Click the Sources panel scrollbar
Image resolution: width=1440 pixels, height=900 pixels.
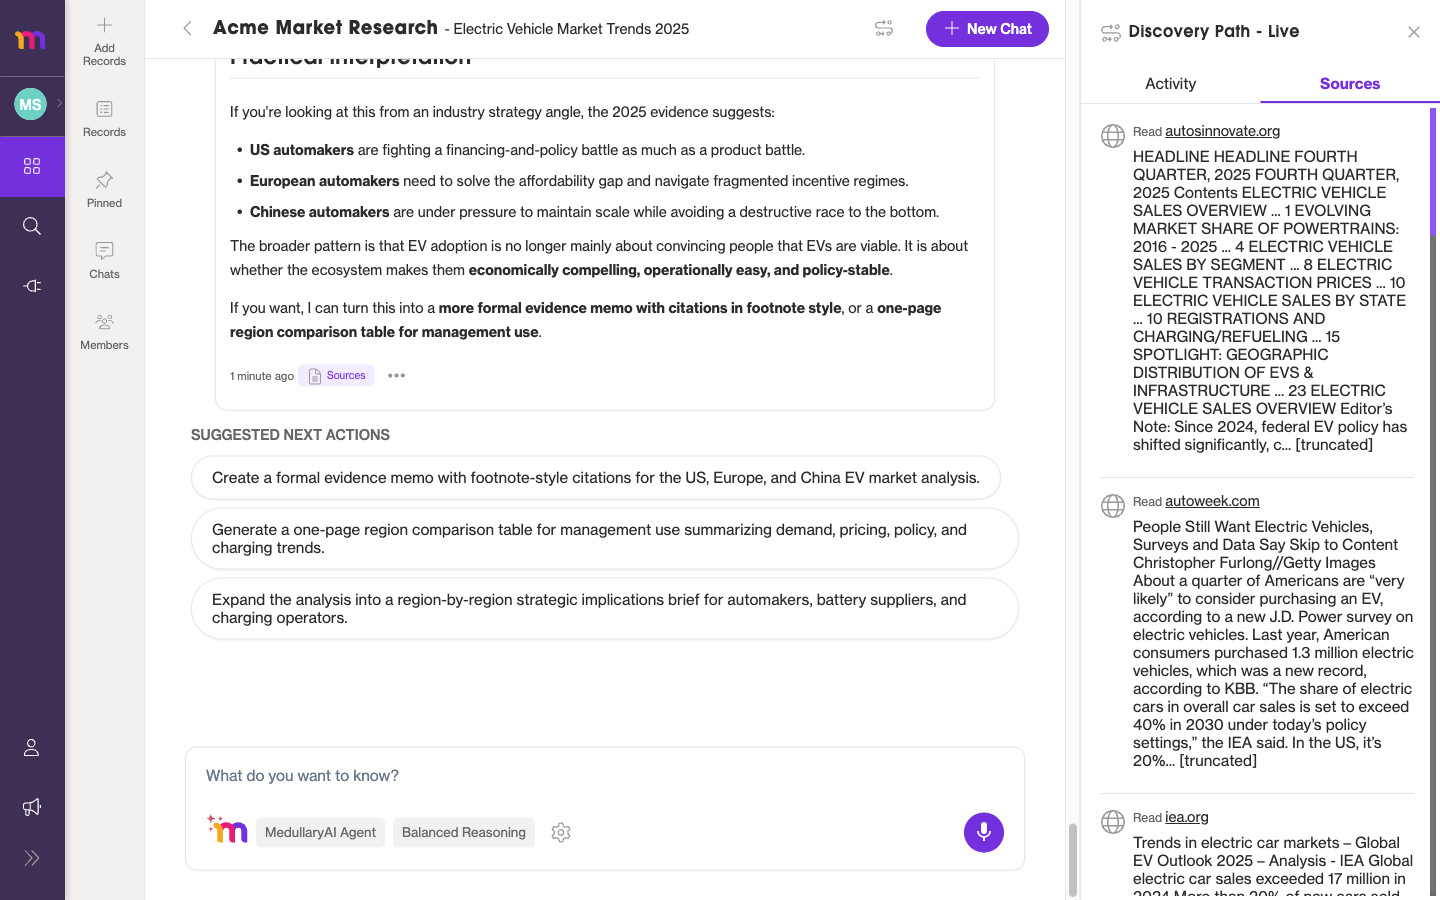[1433, 170]
